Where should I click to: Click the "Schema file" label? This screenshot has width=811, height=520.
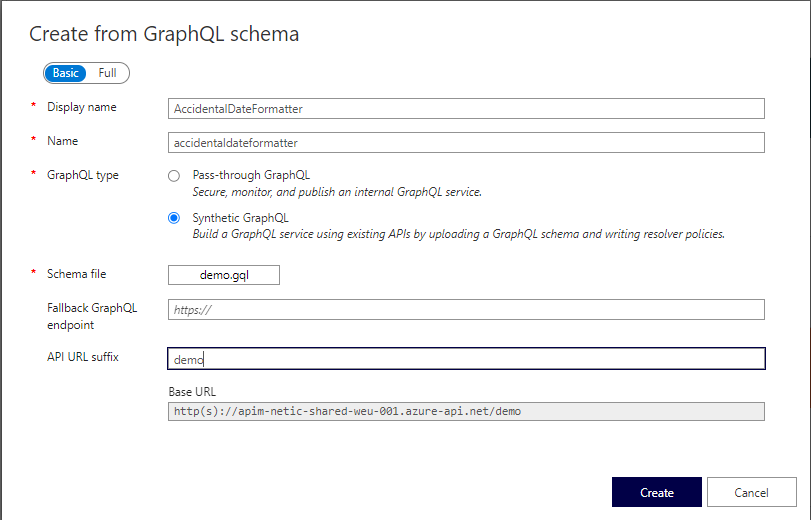(x=76, y=274)
